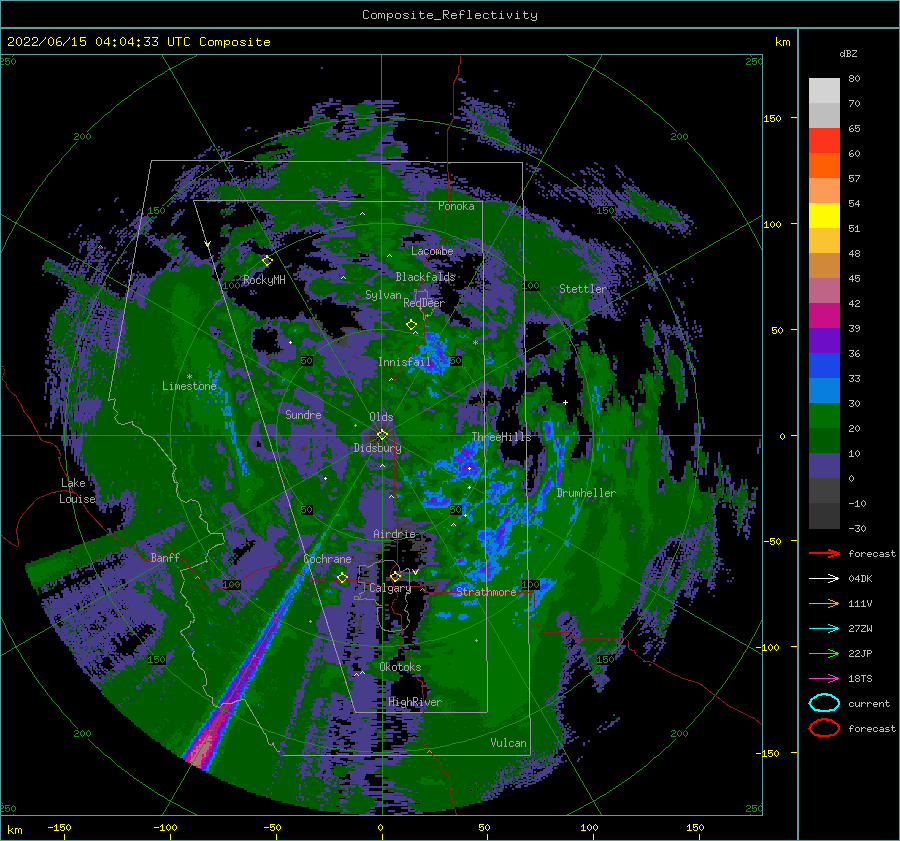Click the red forecast arrow in legend

coord(824,554)
